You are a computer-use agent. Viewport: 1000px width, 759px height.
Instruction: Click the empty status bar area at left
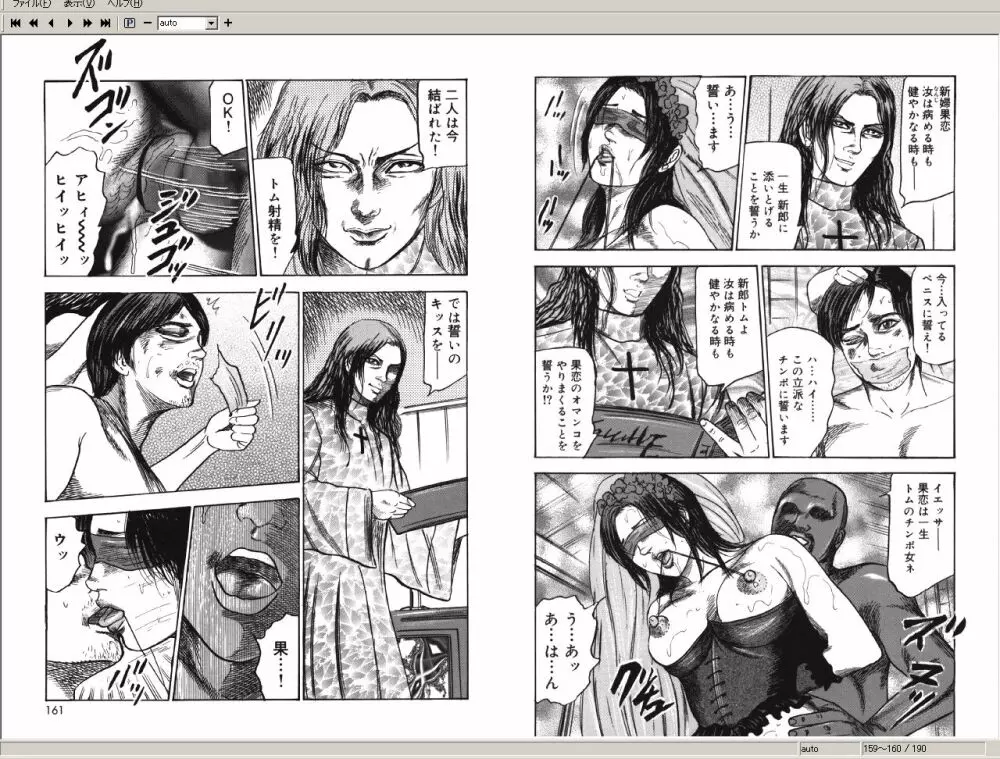click(x=400, y=748)
